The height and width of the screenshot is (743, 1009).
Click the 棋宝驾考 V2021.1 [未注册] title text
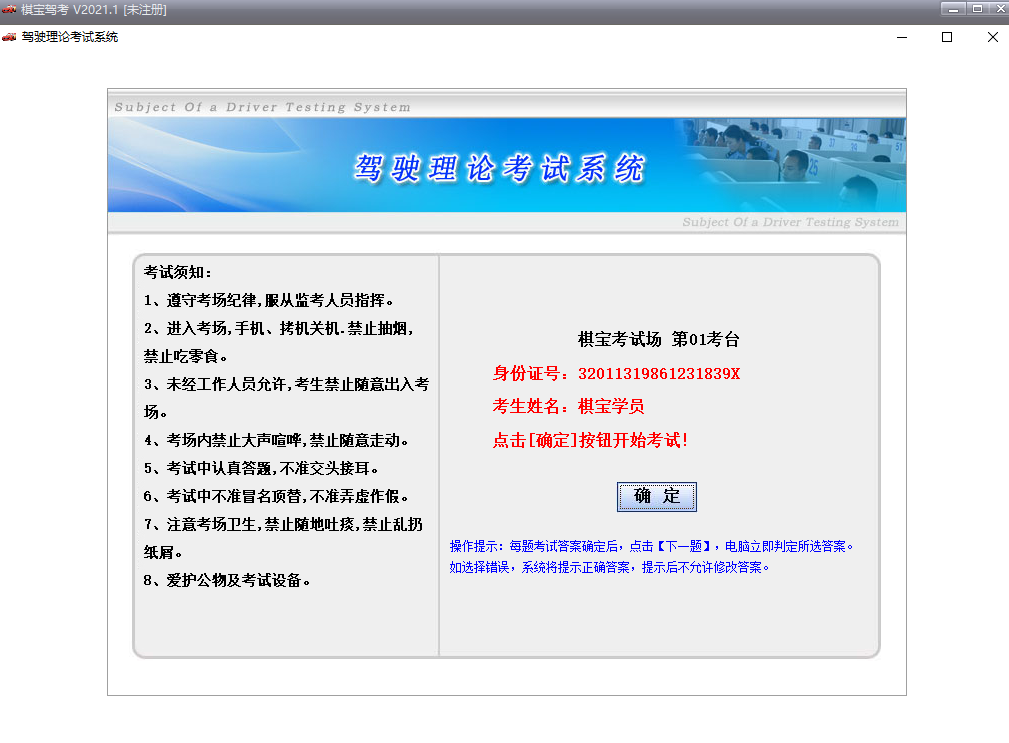coord(93,10)
